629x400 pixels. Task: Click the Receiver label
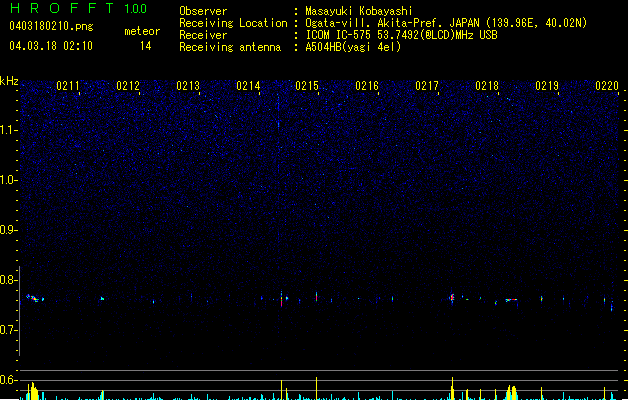tap(203, 35)
